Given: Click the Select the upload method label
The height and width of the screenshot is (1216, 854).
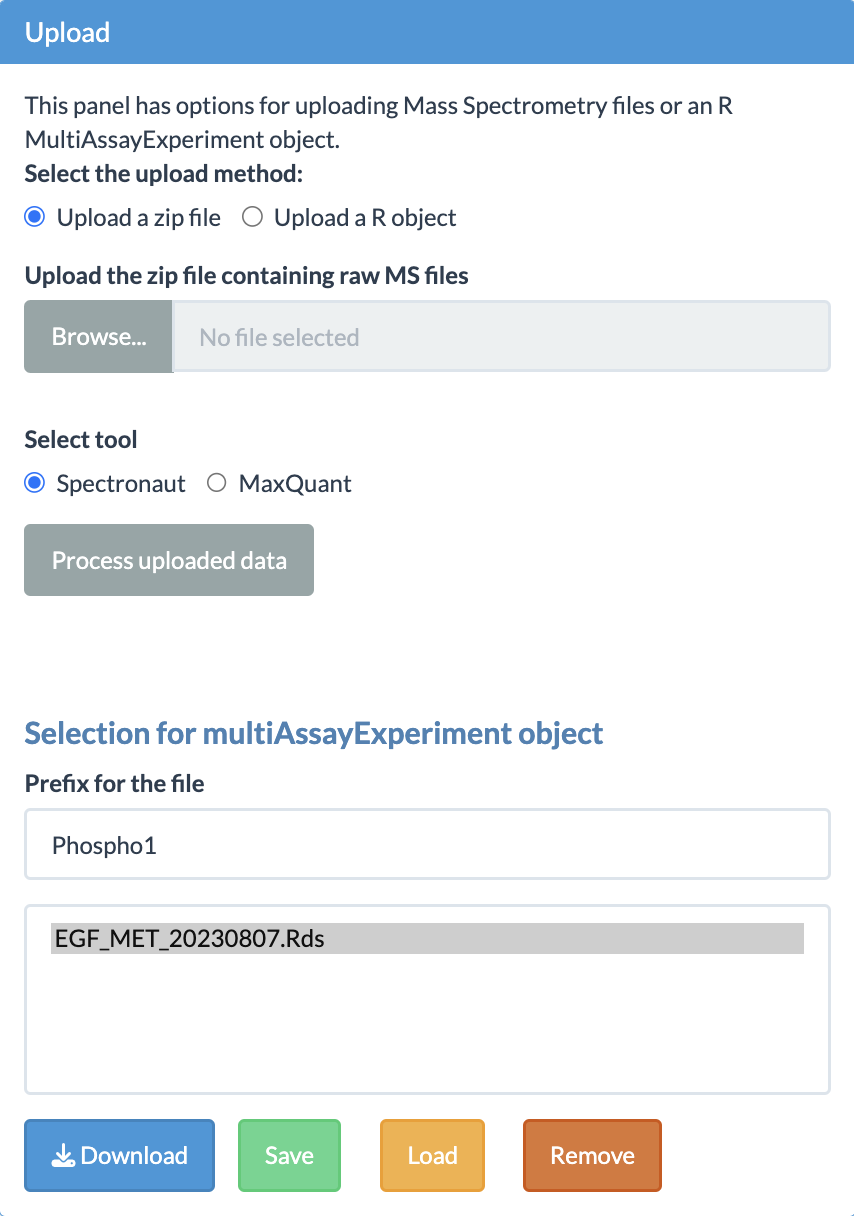Looking at the screenshot, I should [x=164, y=173].
